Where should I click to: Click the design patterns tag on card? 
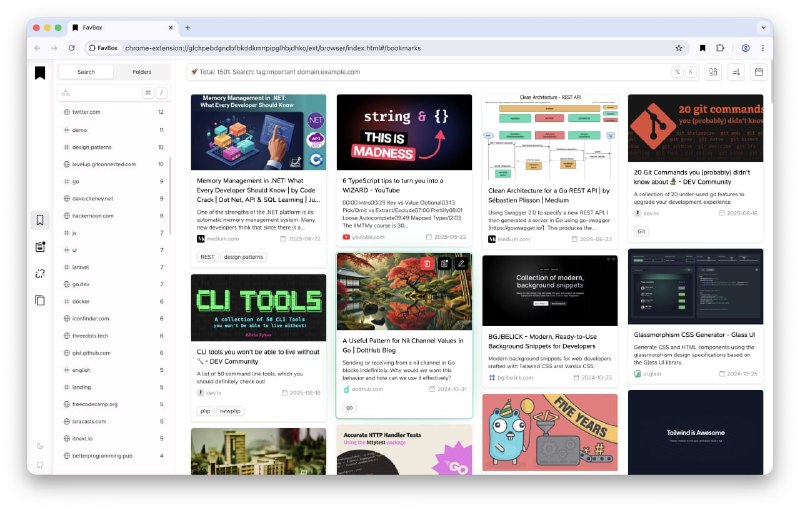point(243,257)
